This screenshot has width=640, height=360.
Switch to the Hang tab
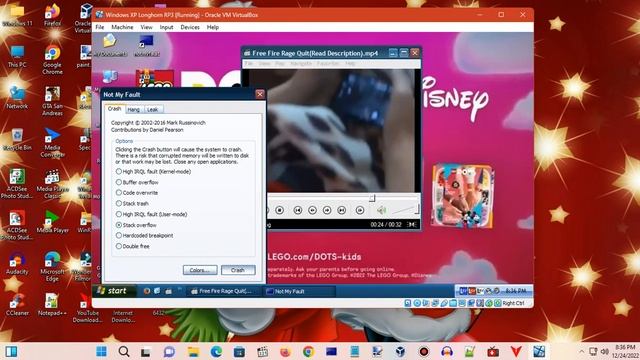click(x=133, y=109)
